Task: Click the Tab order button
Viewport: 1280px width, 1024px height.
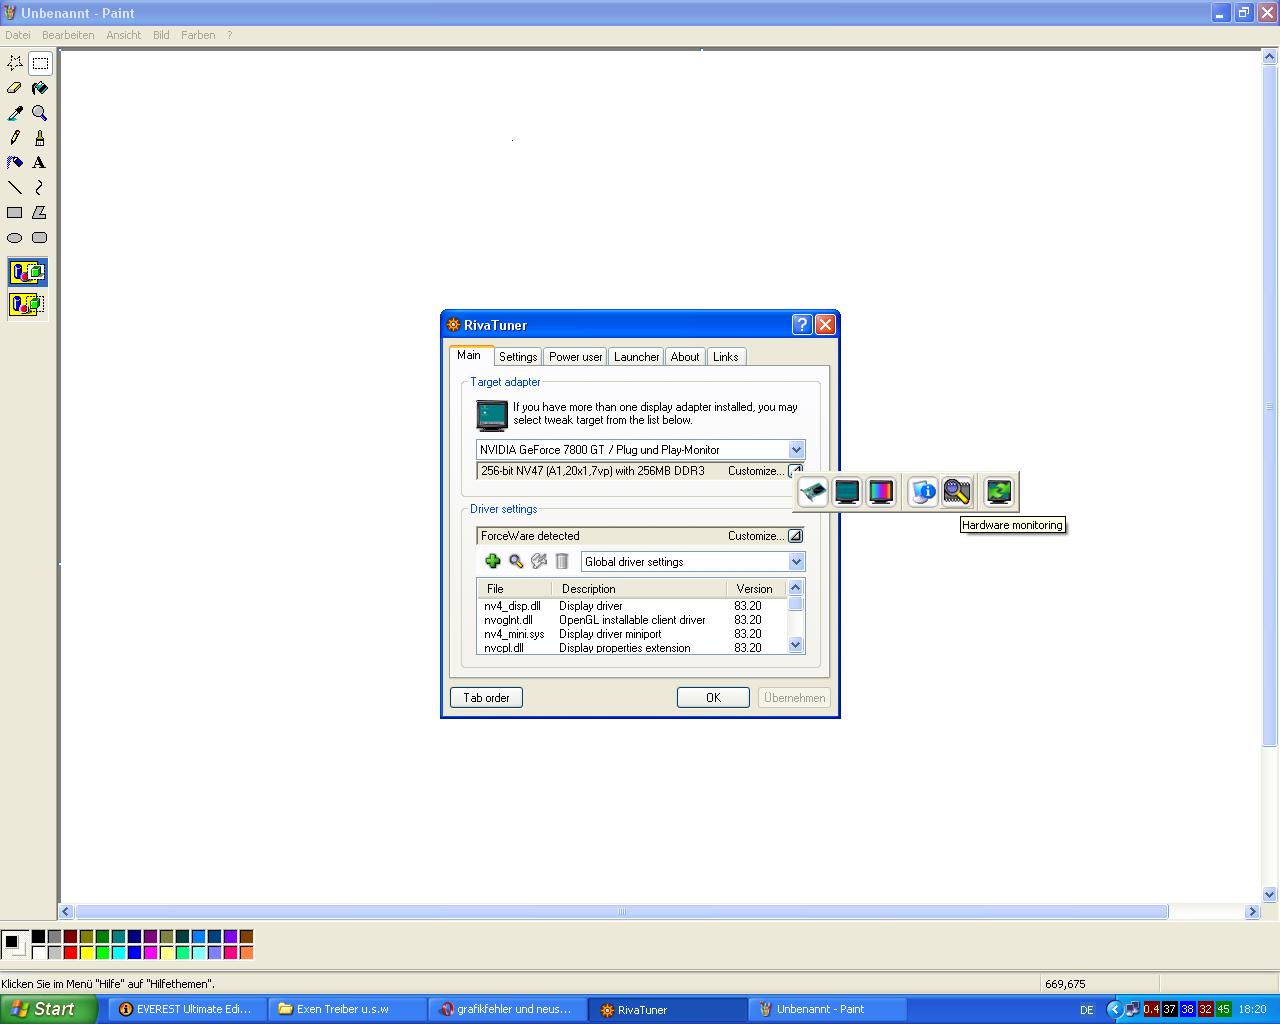Action: tap(486, 698)
